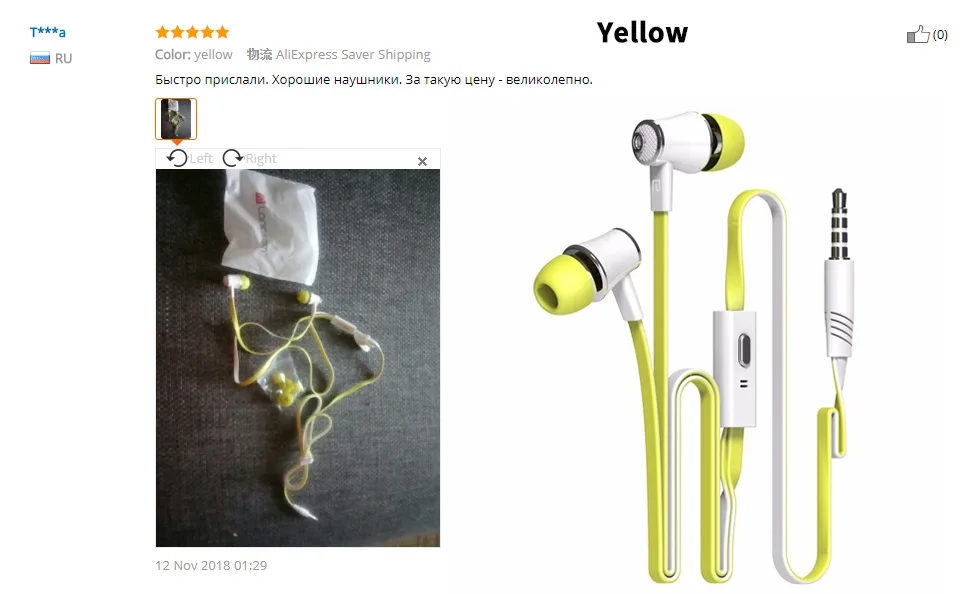960x594 pixels.
Task: Open reviewer profile T***a
Action: click(x=48, y=32)
